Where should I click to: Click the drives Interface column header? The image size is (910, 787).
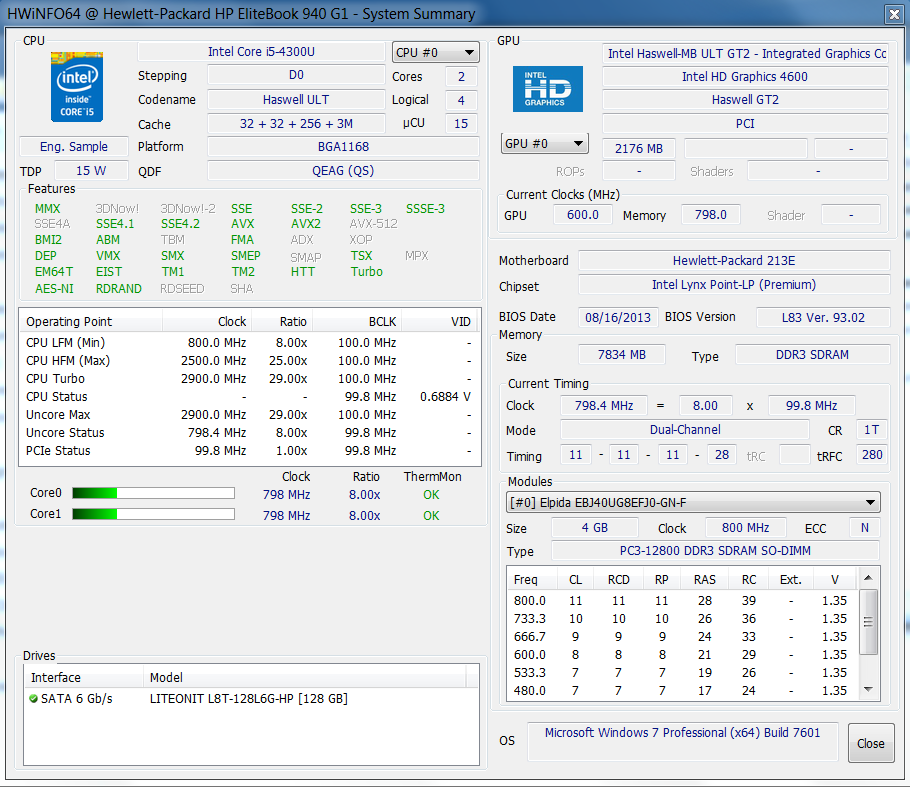[x=84, y=677]
